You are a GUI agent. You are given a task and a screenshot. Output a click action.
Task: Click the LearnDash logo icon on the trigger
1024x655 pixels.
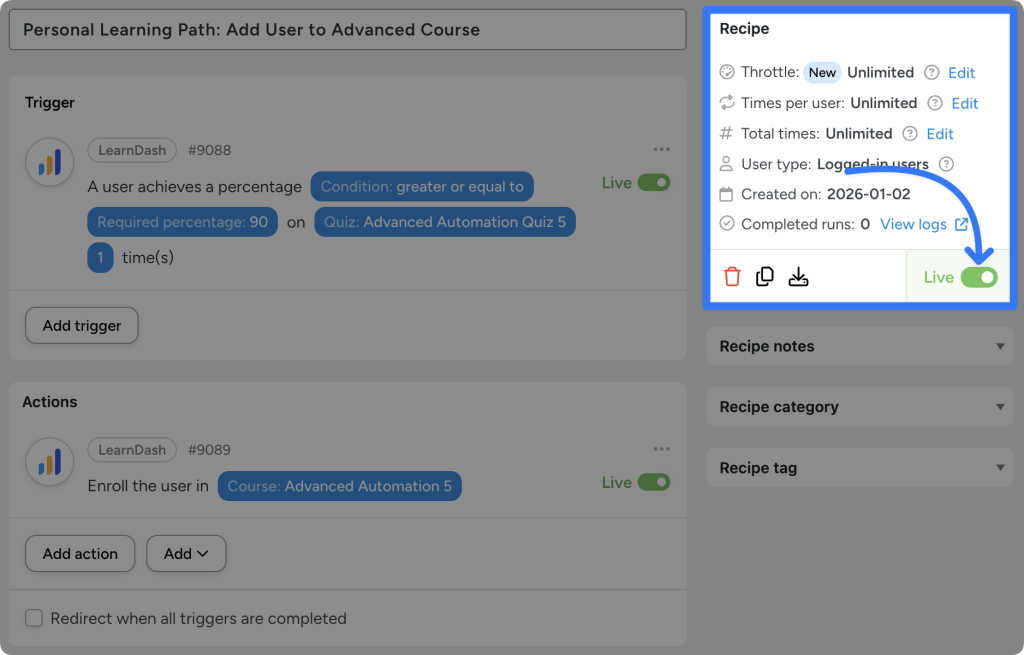tap(49, 162)
